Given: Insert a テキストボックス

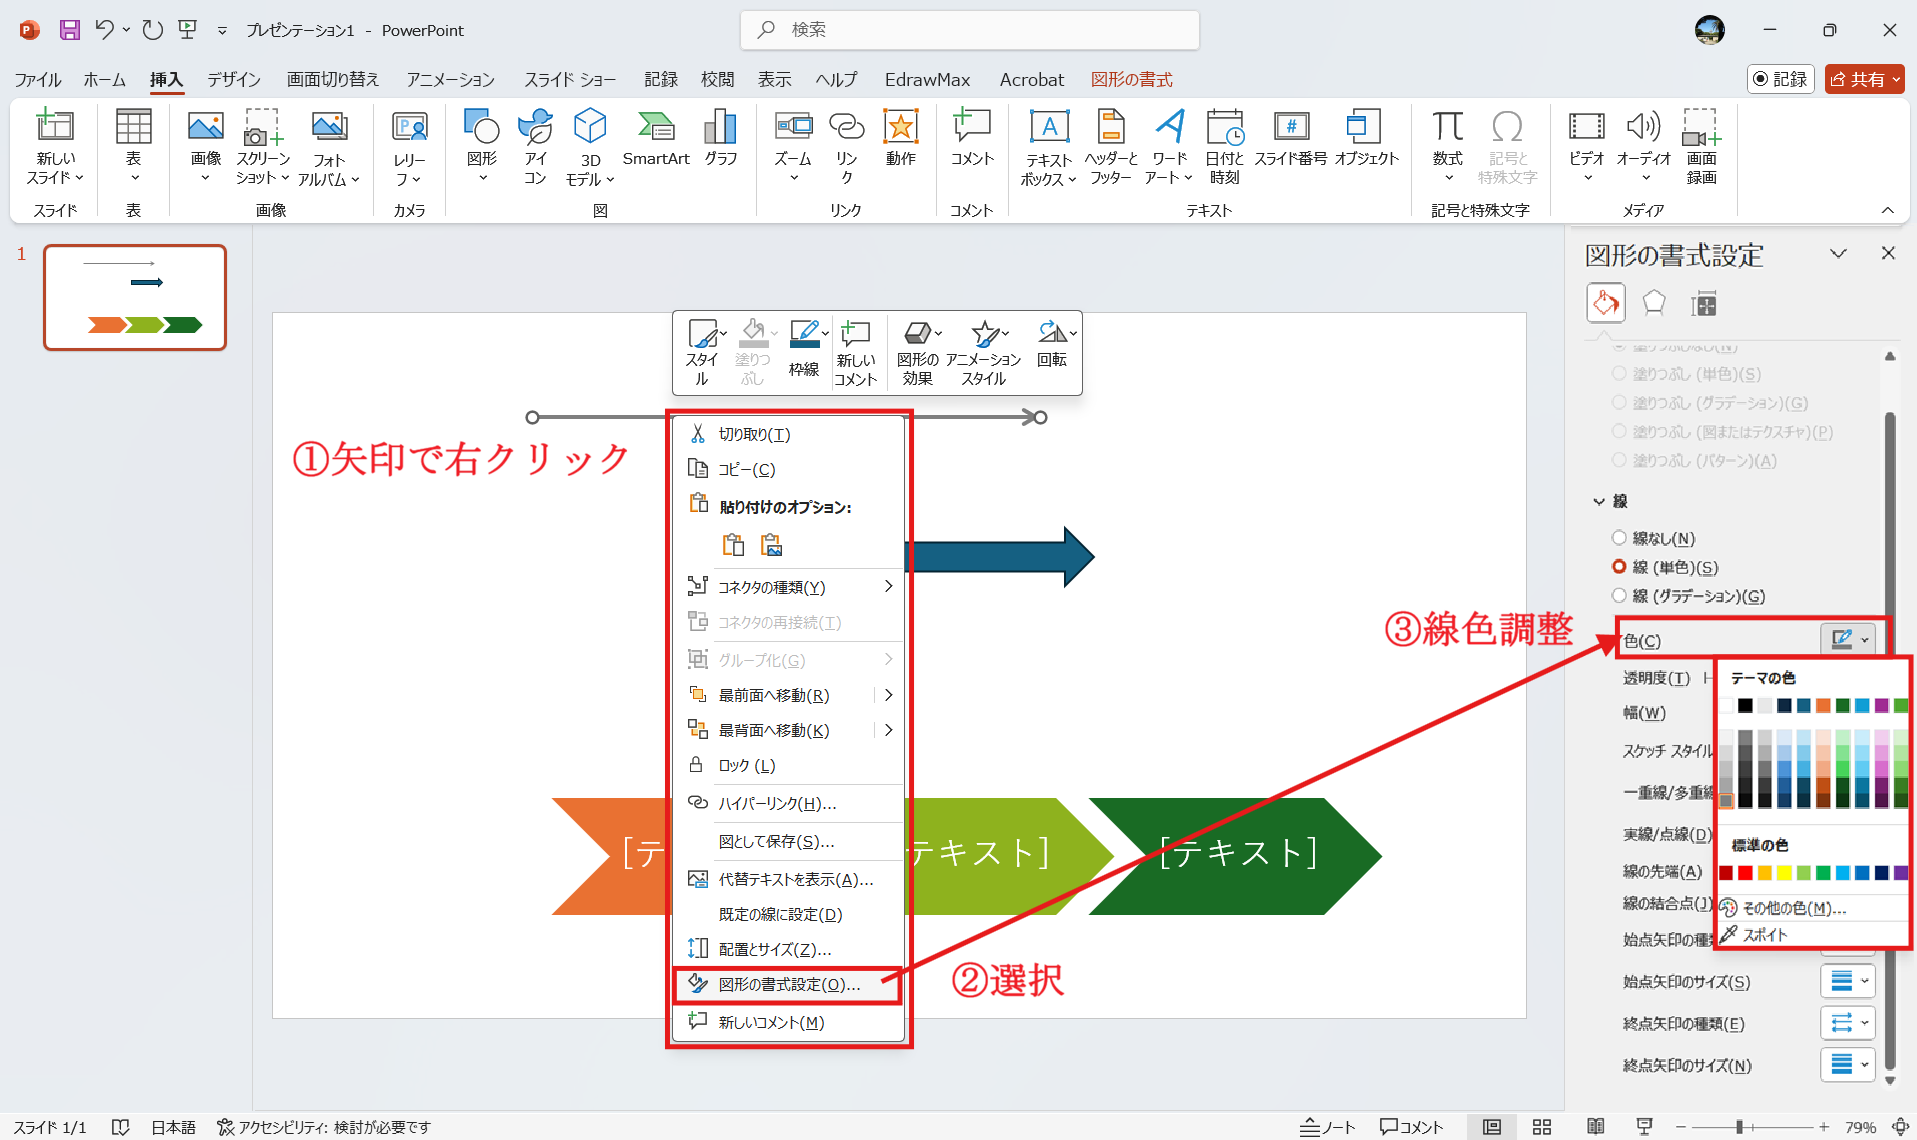Looking at the screenshot, I should 1049,147.
